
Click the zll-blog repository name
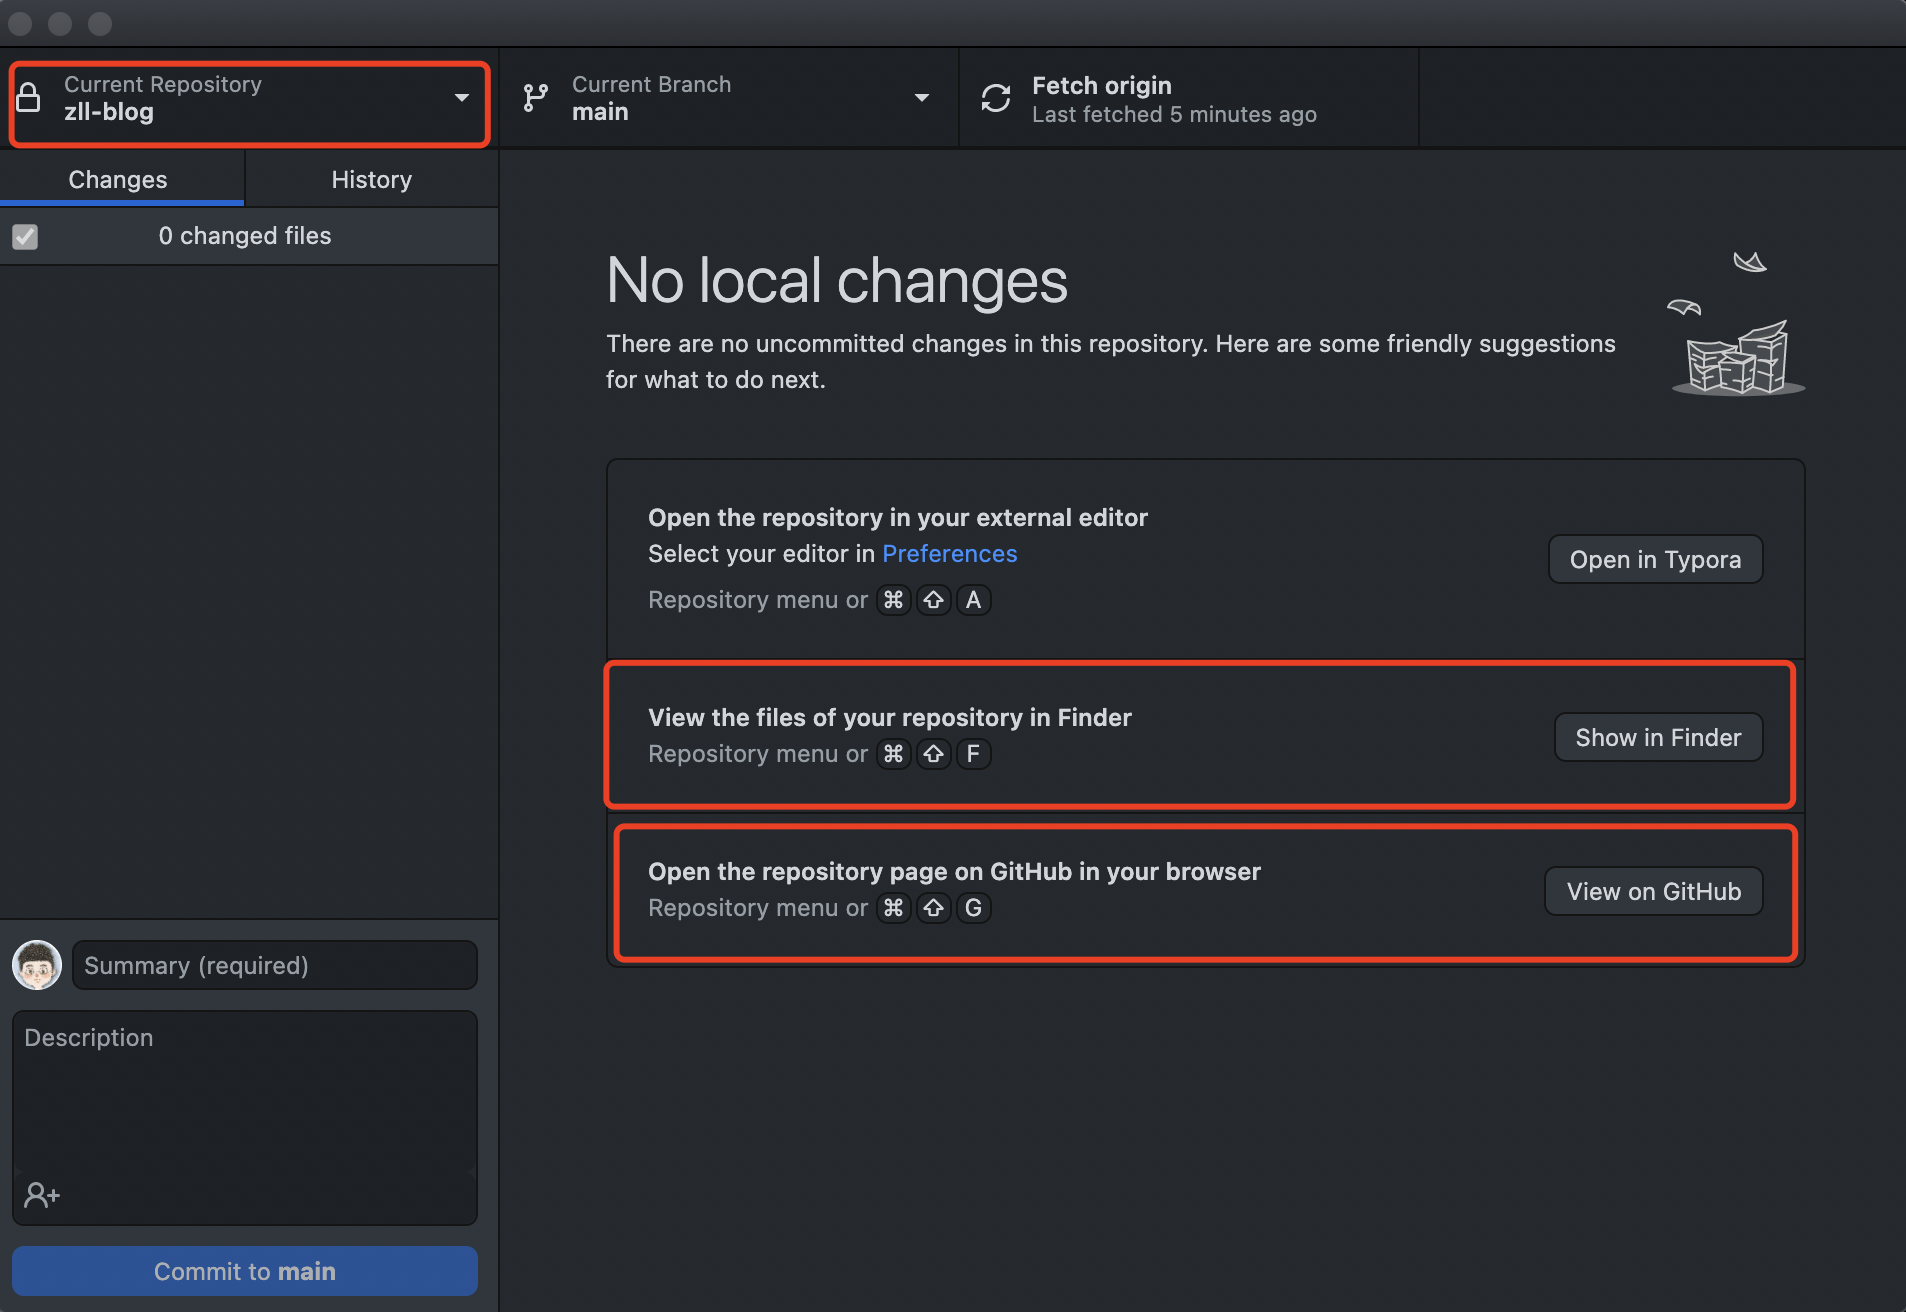coord(109,112)
